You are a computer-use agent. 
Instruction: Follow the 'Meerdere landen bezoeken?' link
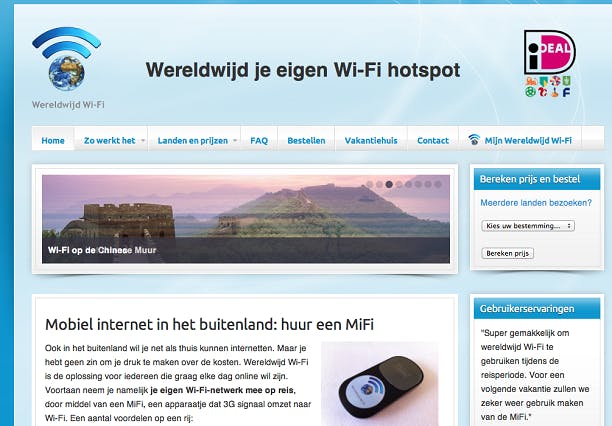click(536, 203)
